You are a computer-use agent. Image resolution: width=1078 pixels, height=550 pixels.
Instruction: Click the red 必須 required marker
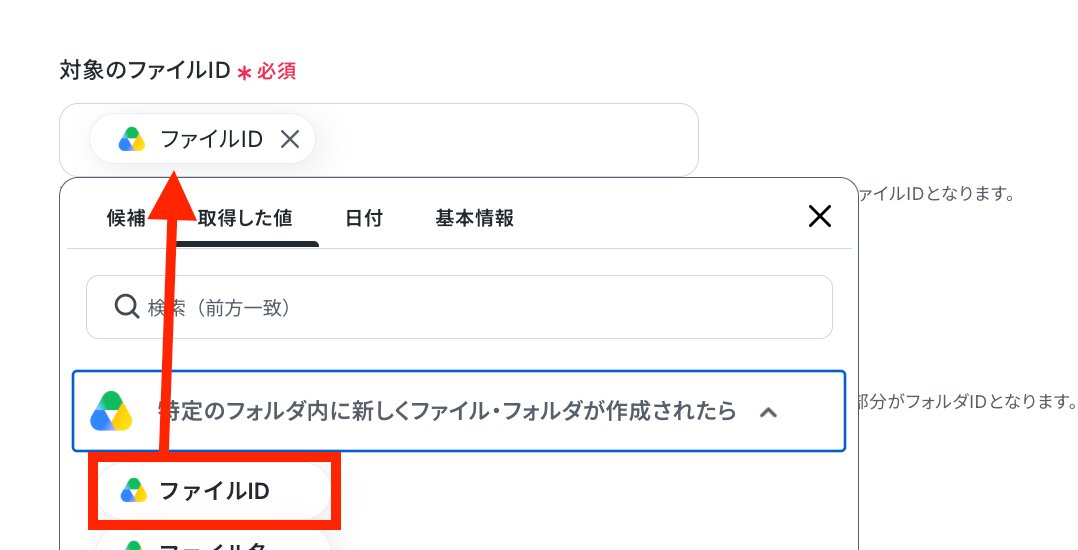click(x=276, y=71)
